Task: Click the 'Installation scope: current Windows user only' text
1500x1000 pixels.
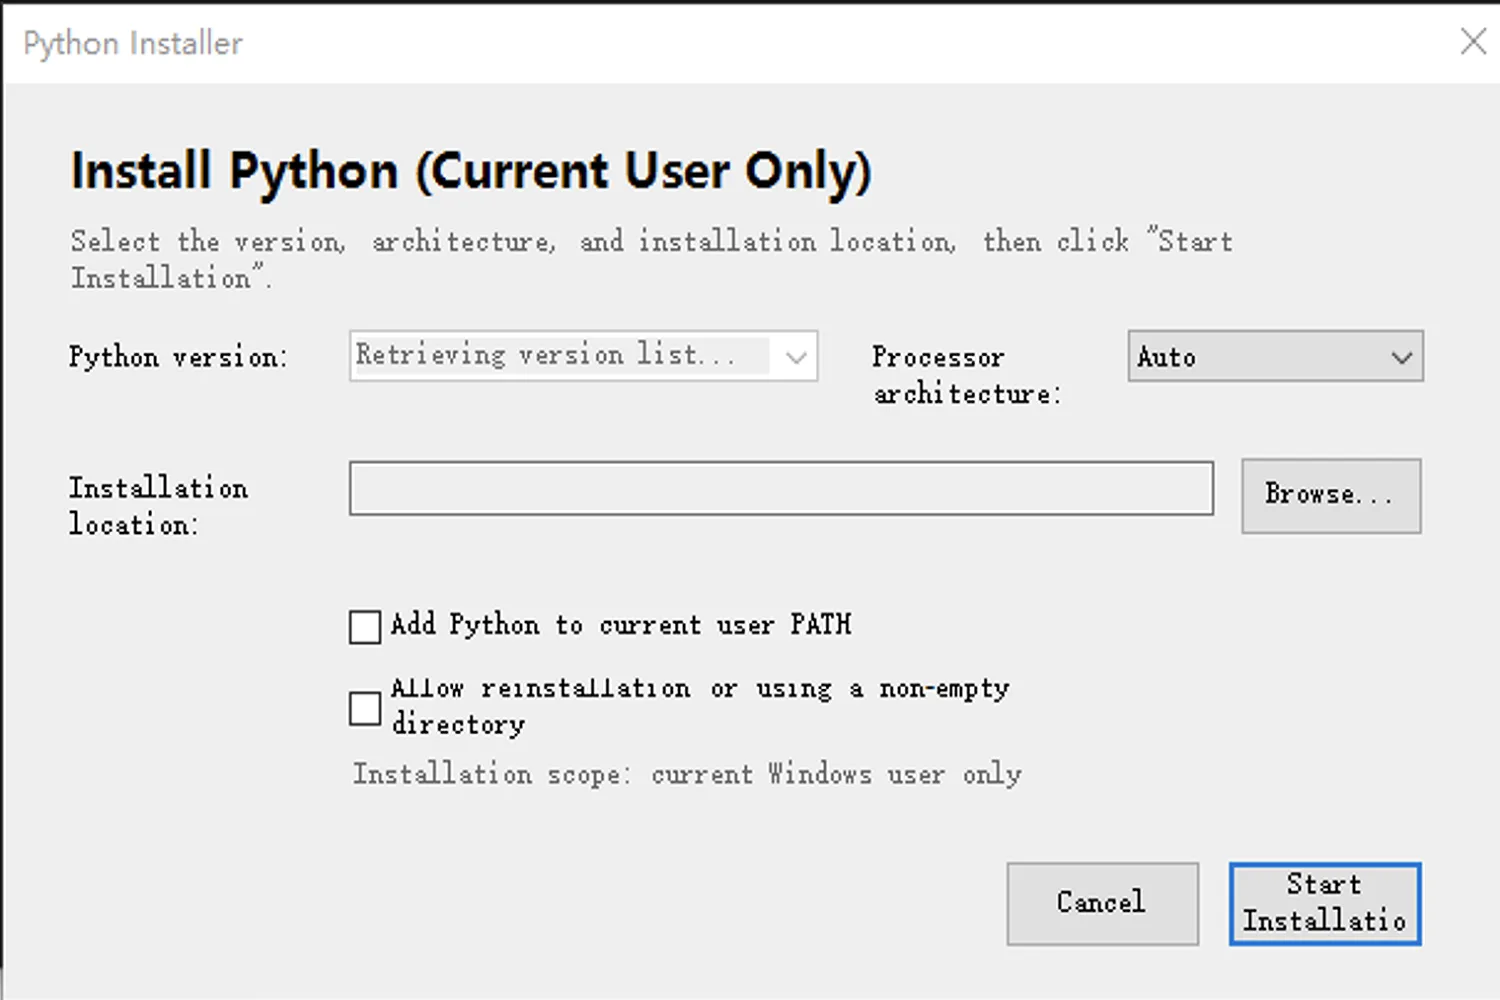Action: click(x=687, y=774)
